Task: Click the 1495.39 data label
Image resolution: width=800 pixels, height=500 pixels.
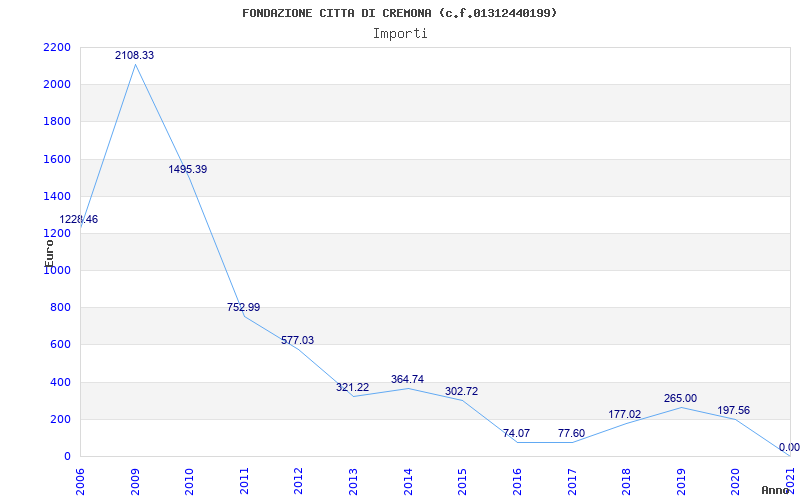Action: (x=188, y=169)
